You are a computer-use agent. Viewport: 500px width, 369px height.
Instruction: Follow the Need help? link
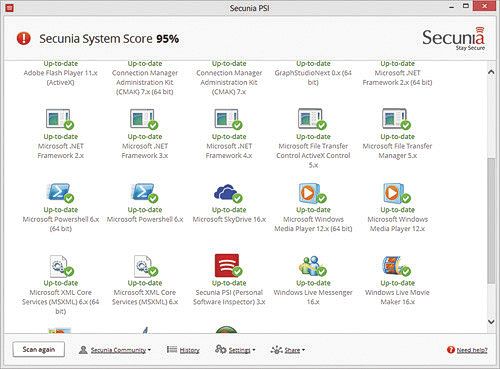click(x=472, y=350)
